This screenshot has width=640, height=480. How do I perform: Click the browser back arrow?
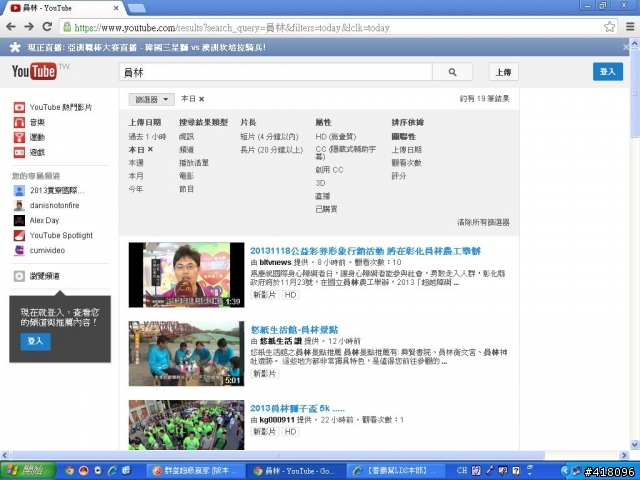point(11,27)
